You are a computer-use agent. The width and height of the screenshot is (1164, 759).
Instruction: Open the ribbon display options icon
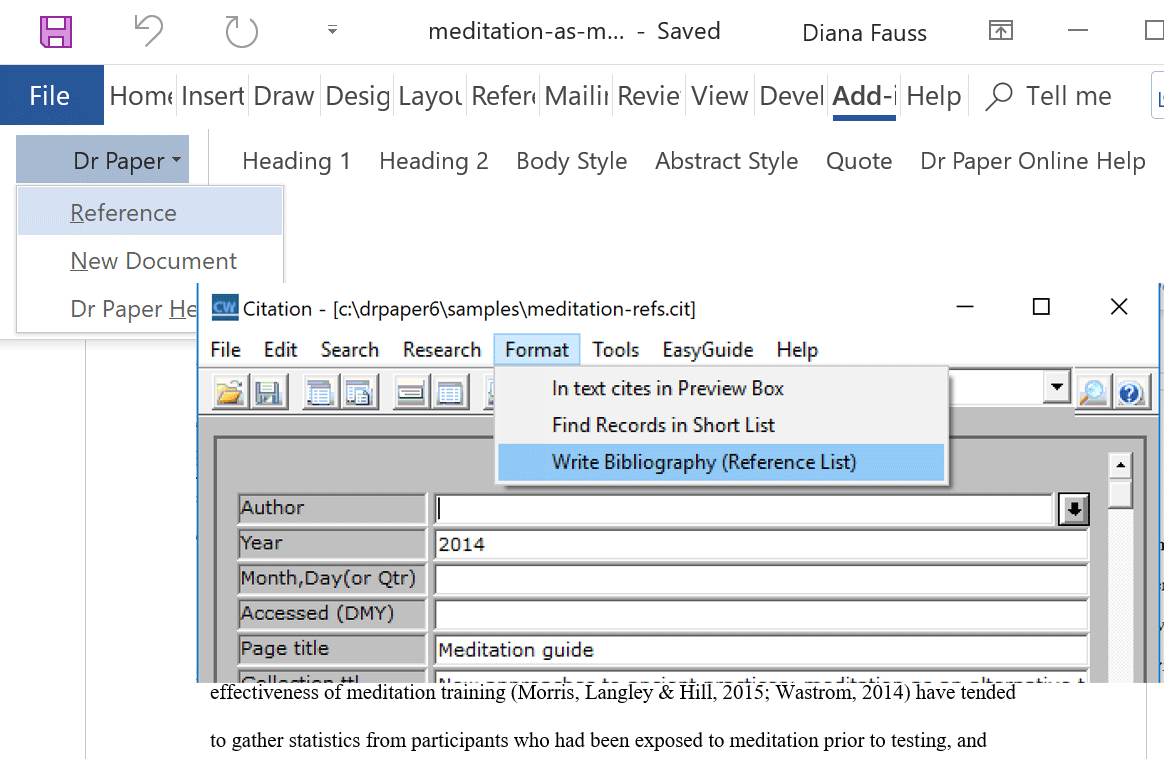[1000, 32]
